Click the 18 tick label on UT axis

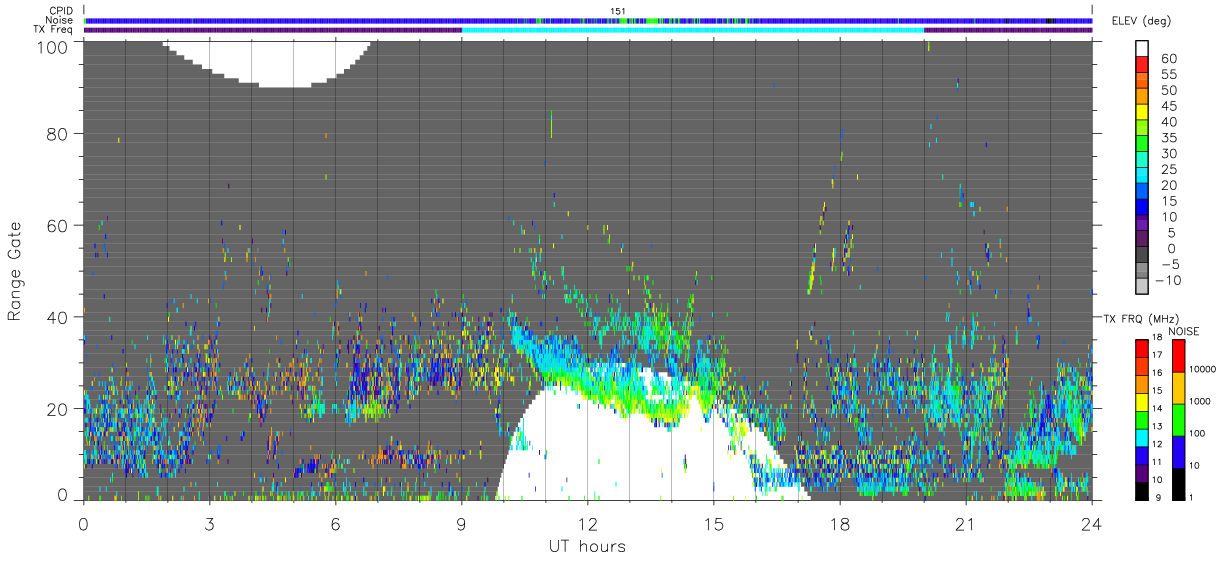839,523
